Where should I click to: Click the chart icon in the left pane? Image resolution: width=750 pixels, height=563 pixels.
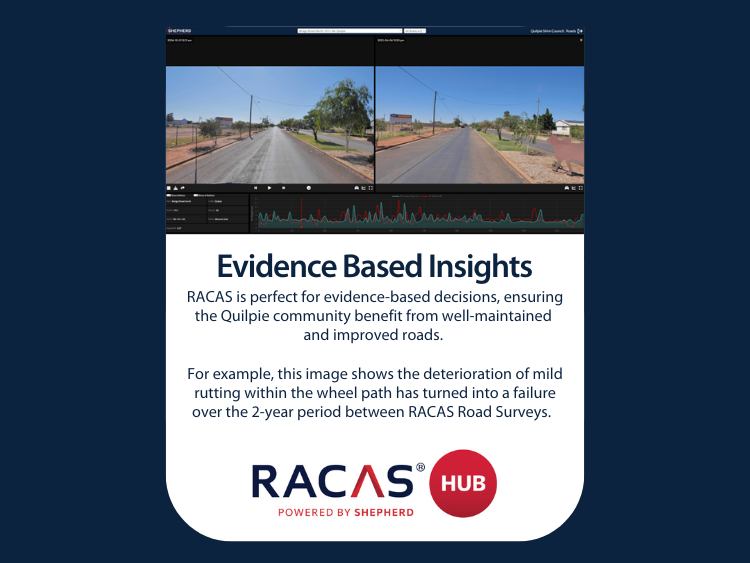[x=364, y=188]
